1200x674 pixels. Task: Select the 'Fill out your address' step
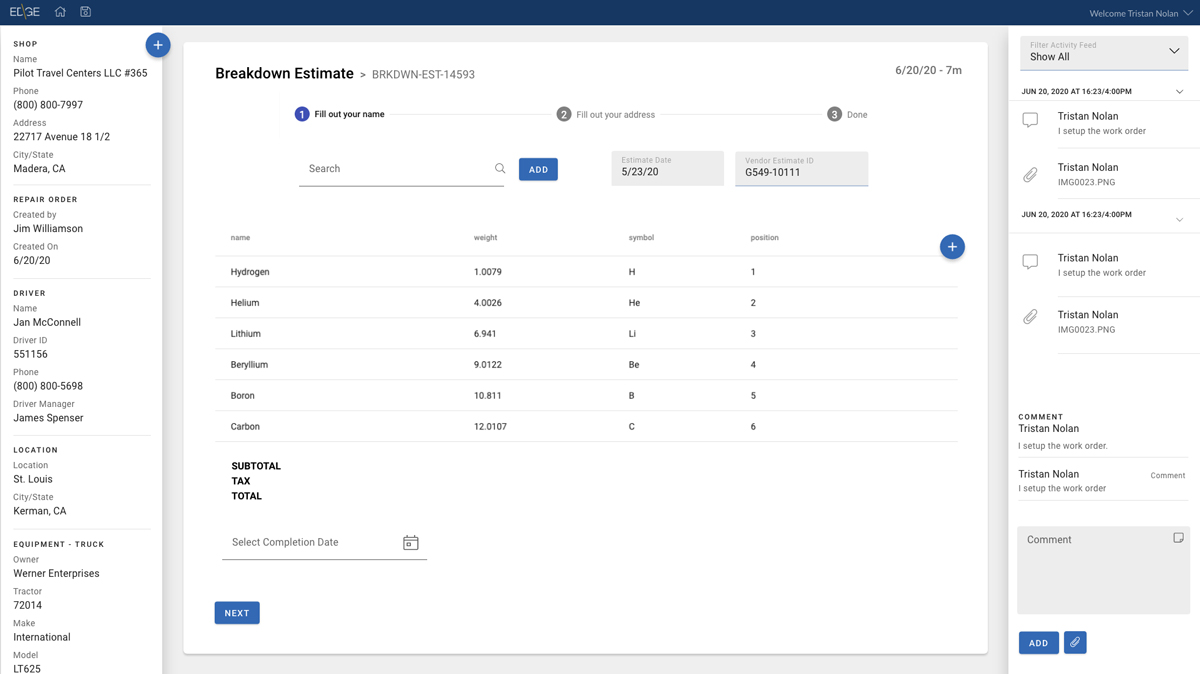[x=605, y=115]
